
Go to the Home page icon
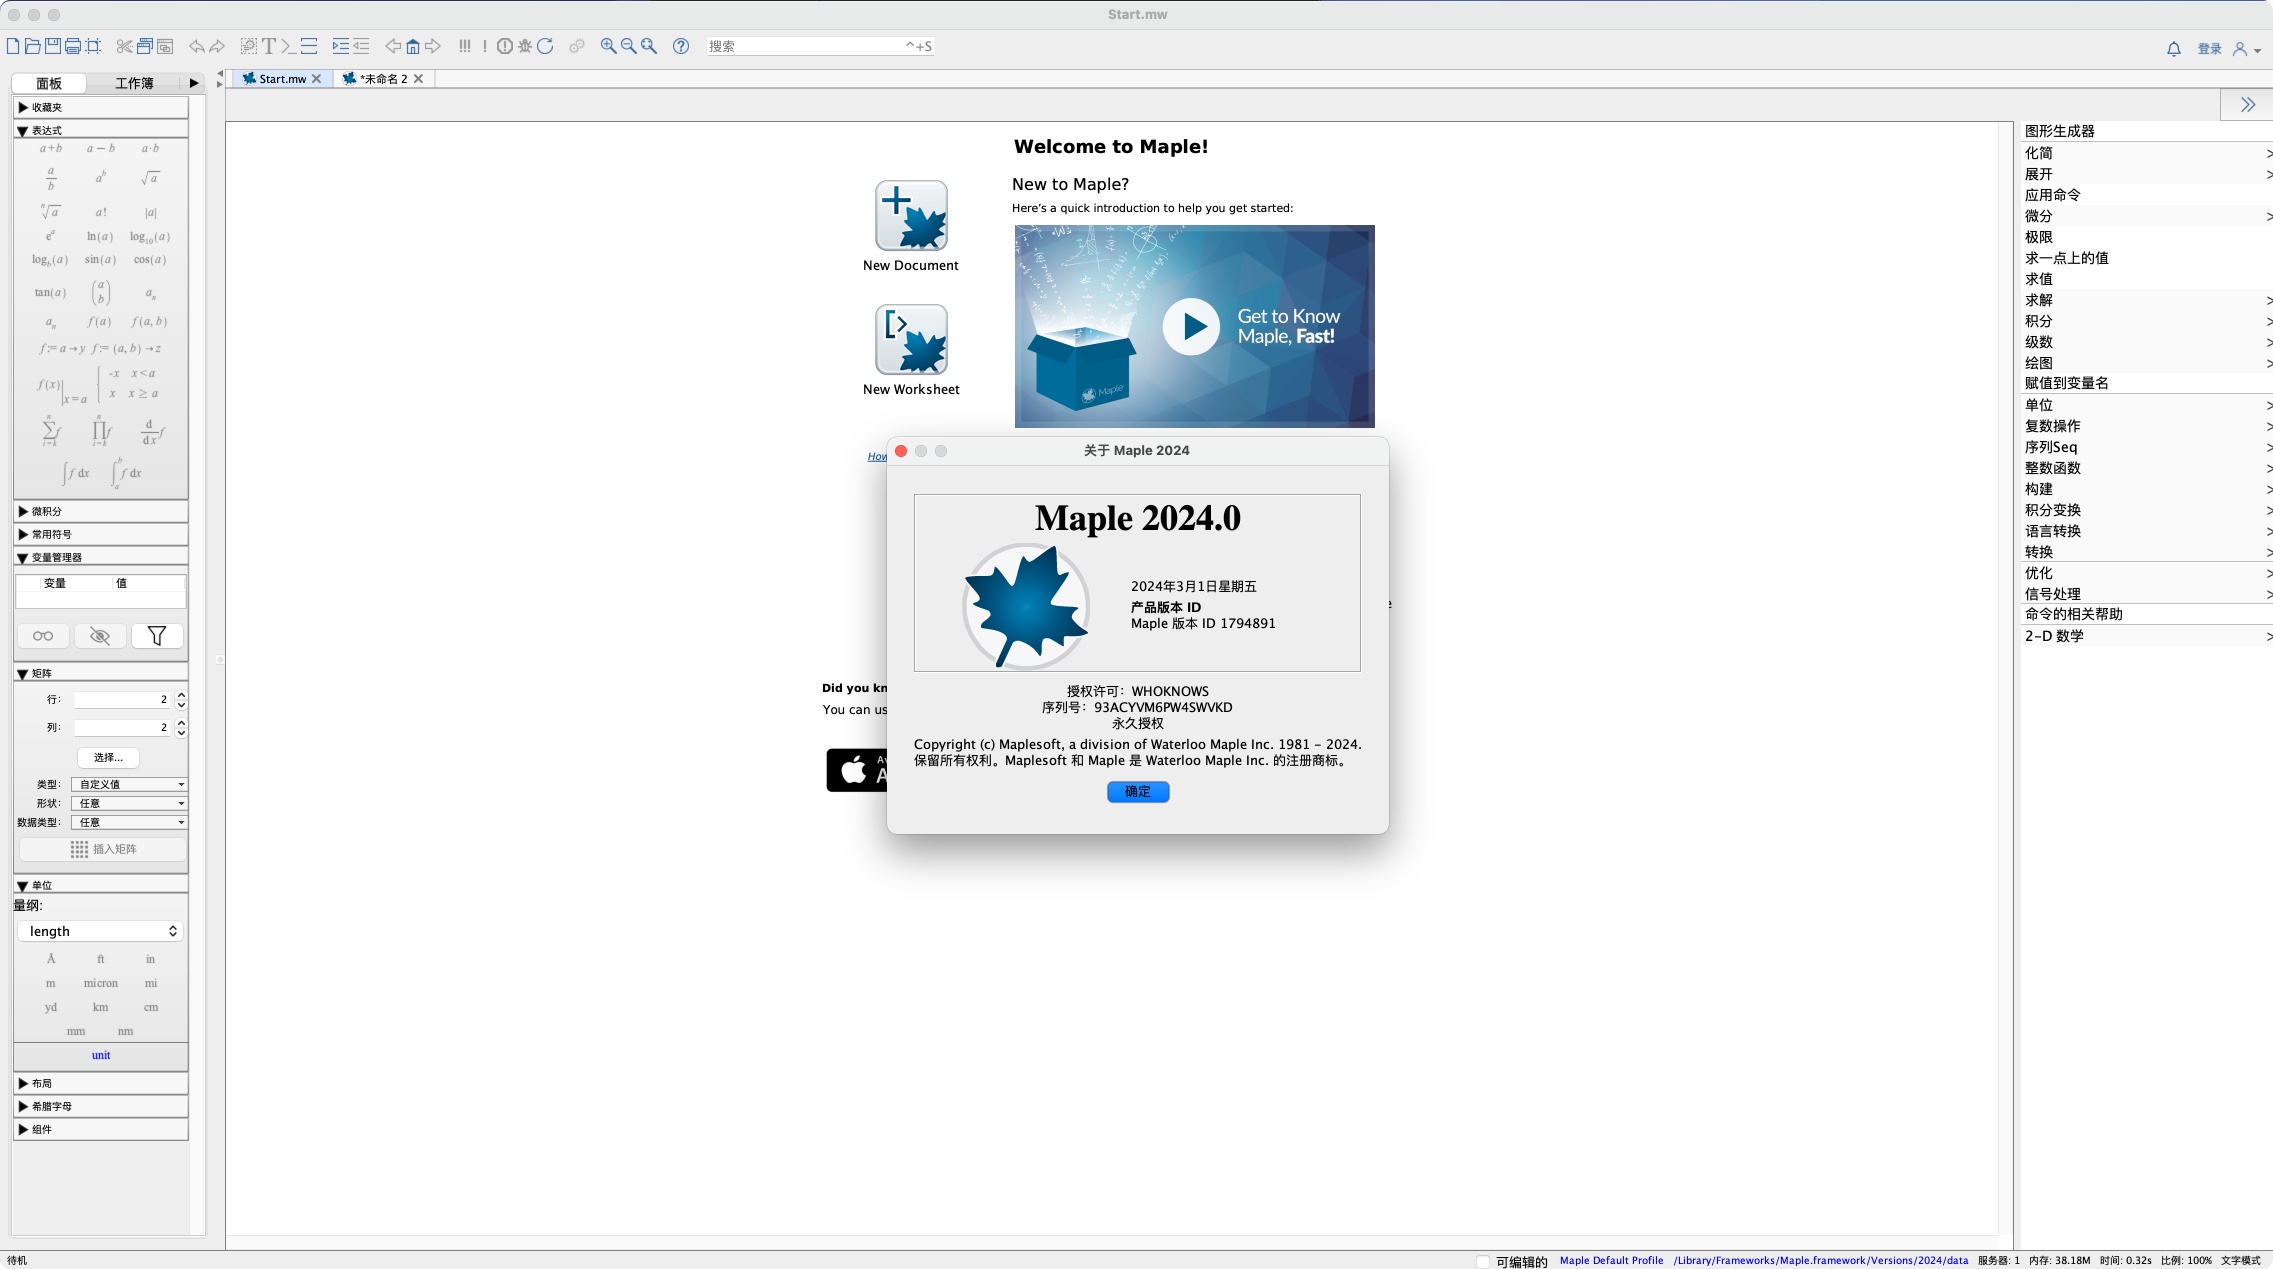(x=413, y=46)
